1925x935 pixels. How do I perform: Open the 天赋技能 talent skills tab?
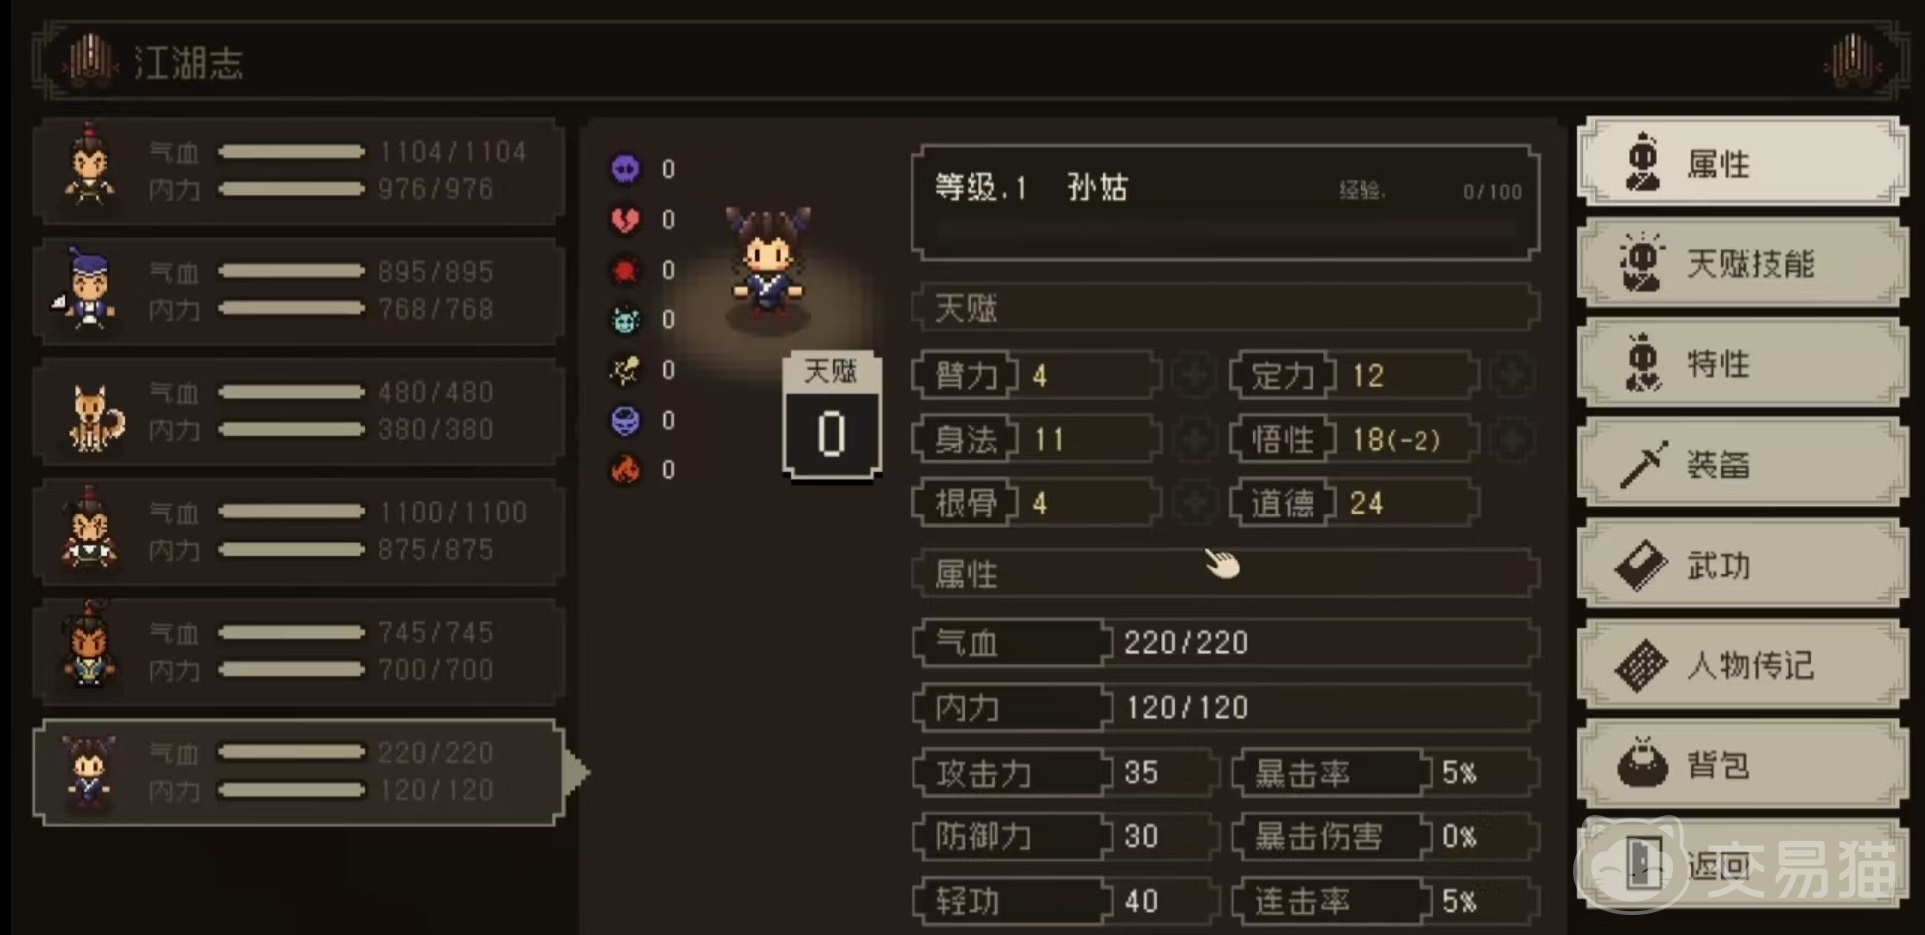pos(1742,263)
